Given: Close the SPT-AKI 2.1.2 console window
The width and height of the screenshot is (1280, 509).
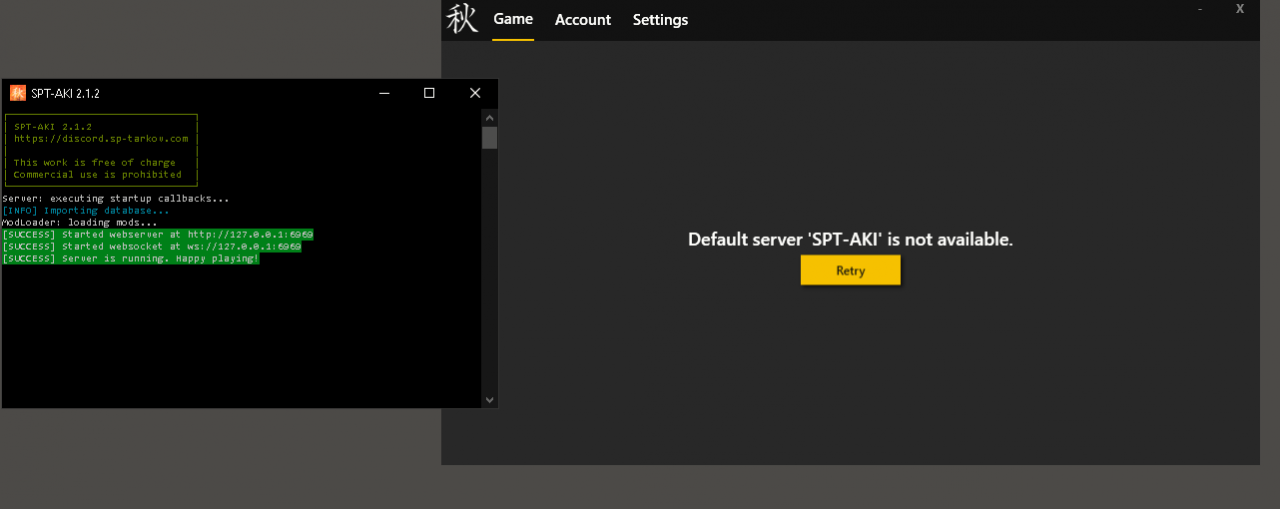Looking at the screenshot, I should tap(475, 93).
